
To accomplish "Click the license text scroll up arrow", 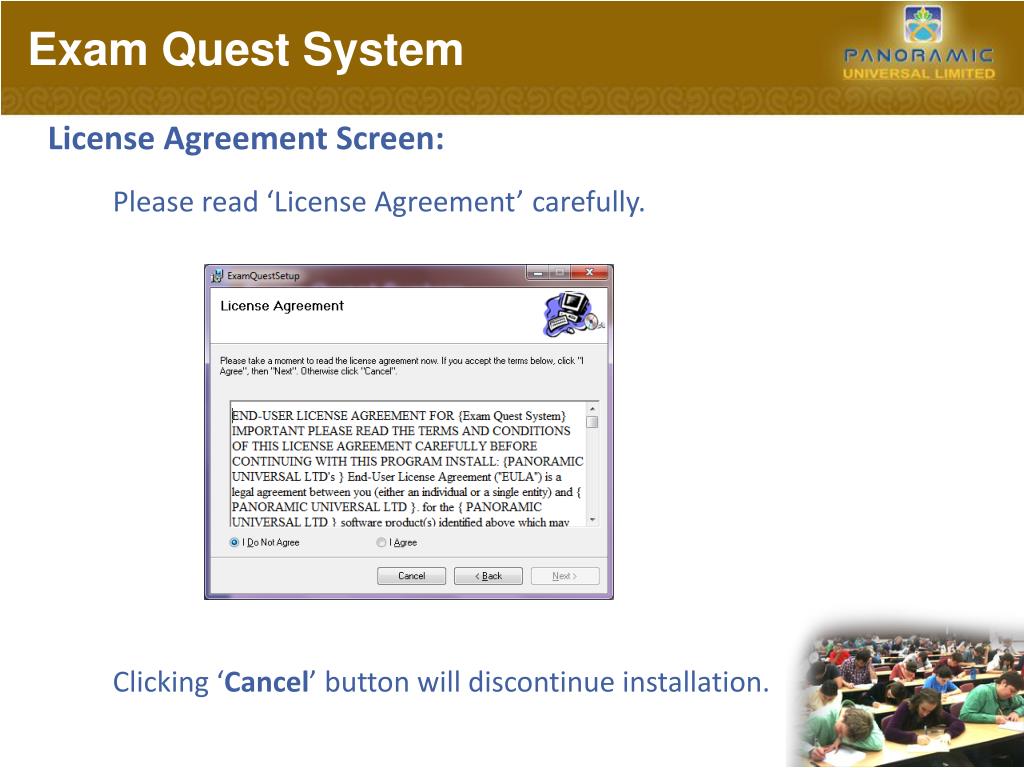I will pyautogui.click(x=592, y=408).
